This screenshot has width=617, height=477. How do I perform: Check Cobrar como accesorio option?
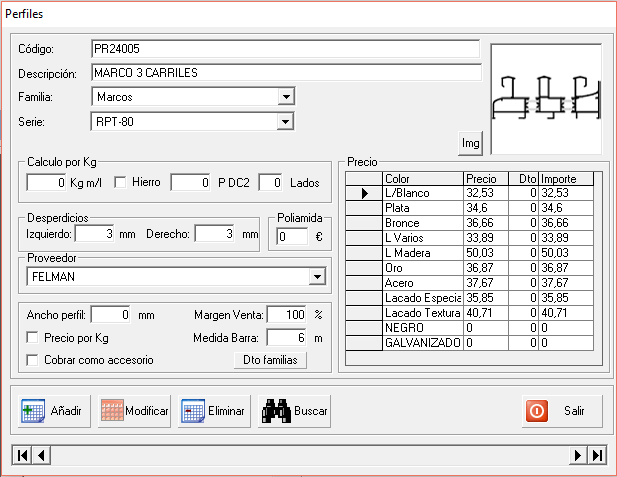pyautogui.click(x=33, y=360)
